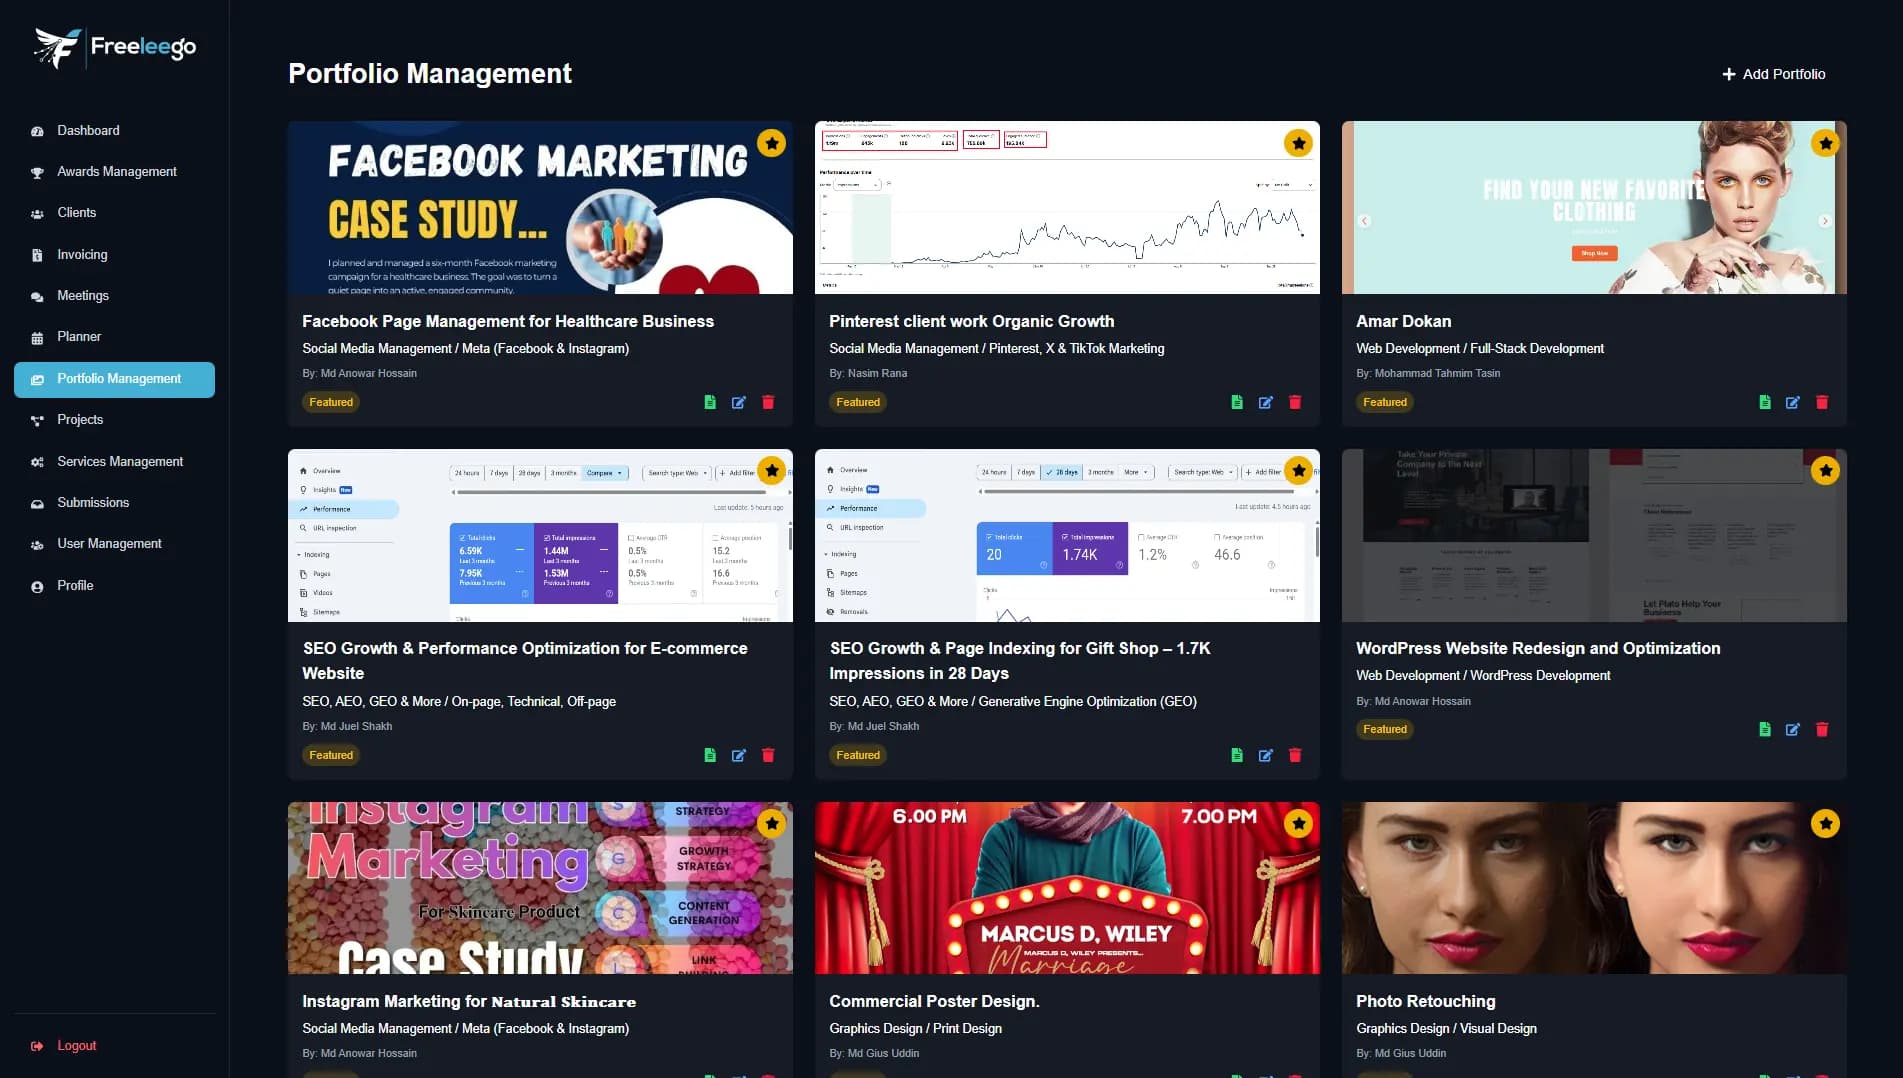Delete the Amar Dokan portfolio
Viewport: 1903px width, 1078px height.
(x=1822, y=402)
